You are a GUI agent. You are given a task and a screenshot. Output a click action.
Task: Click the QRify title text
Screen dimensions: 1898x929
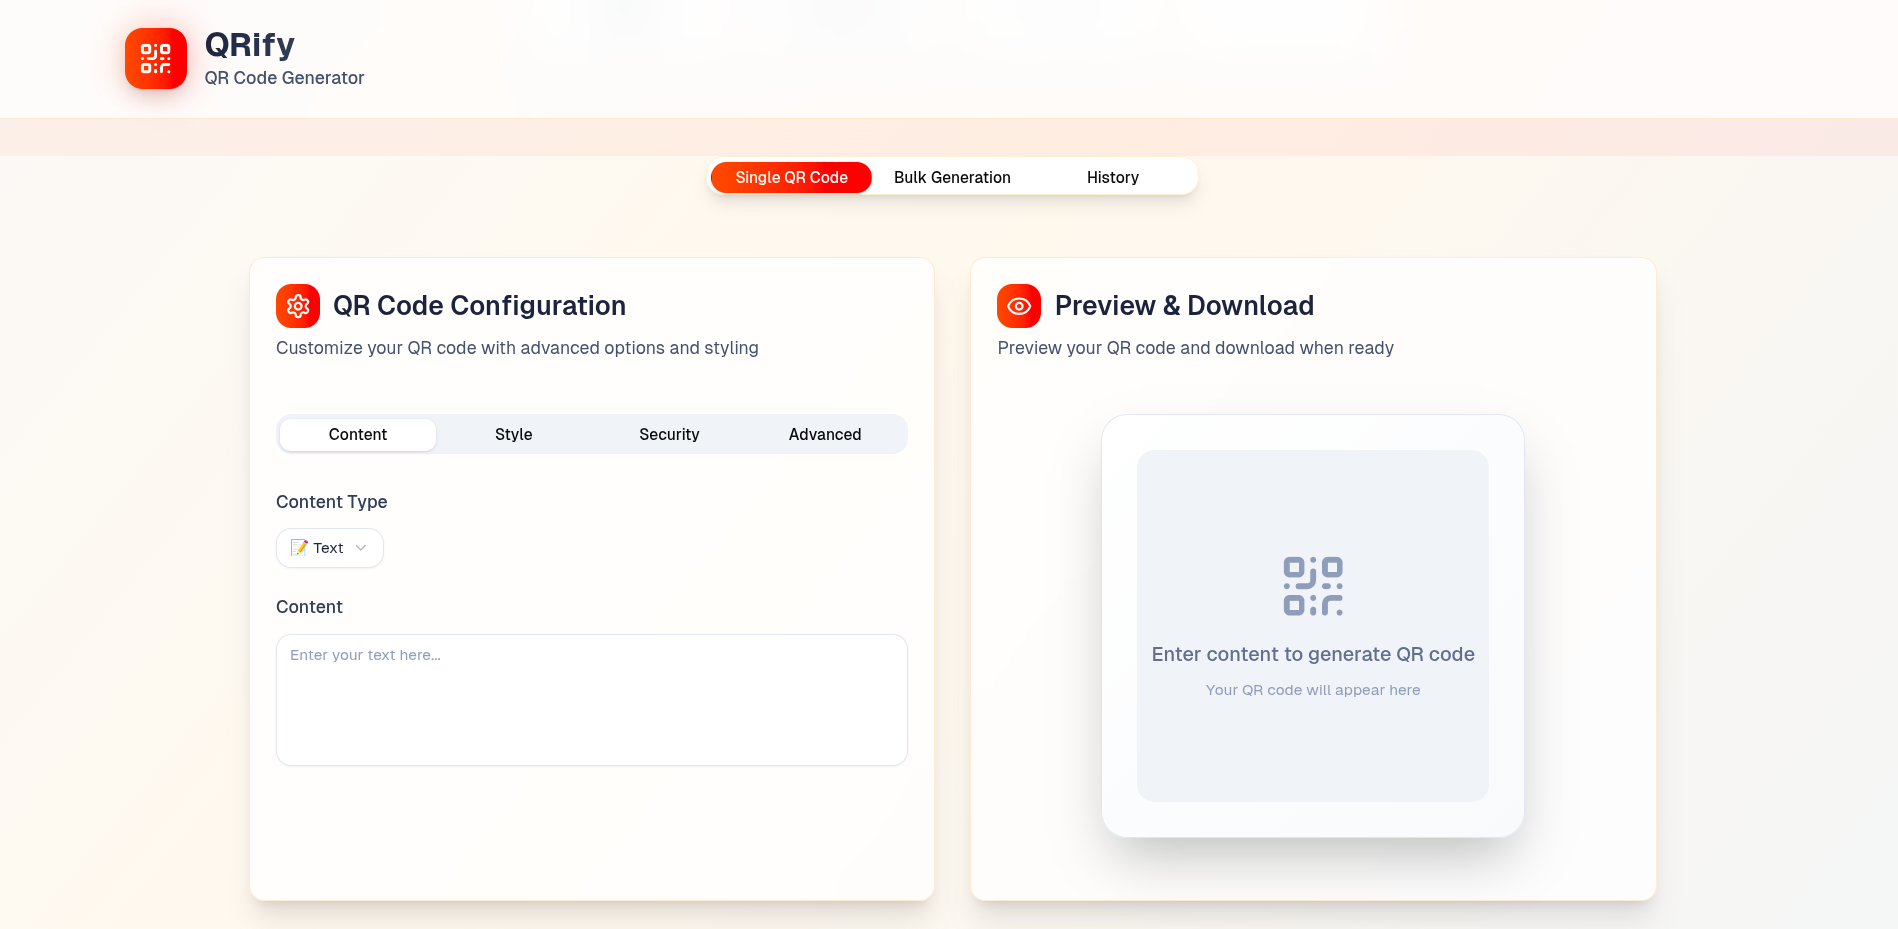(250, 45)
